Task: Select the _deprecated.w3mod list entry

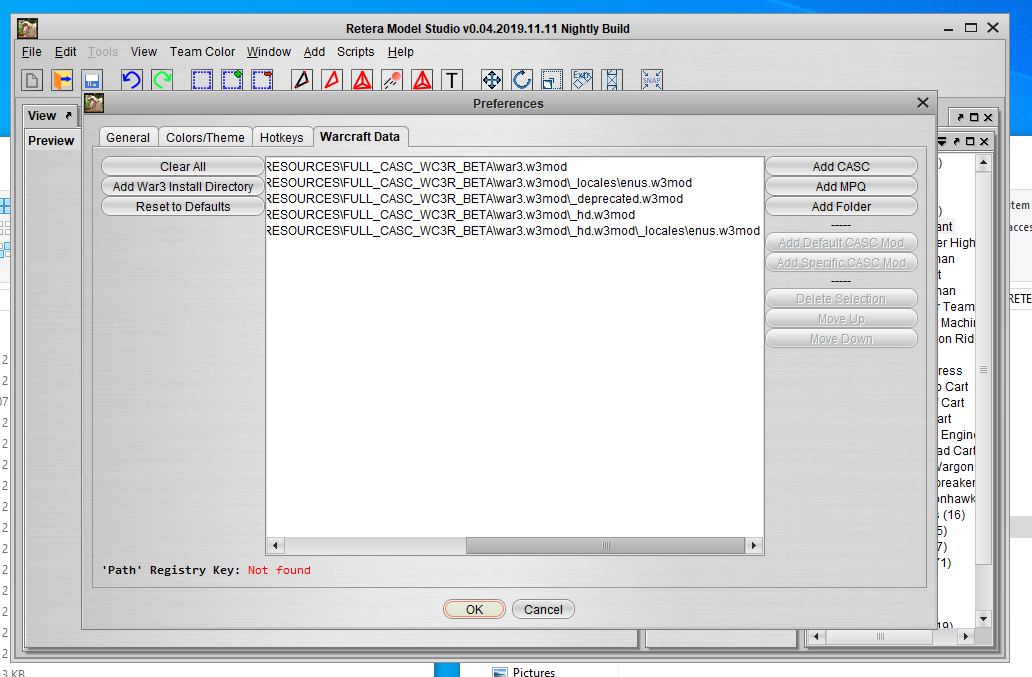Action: 514,199
